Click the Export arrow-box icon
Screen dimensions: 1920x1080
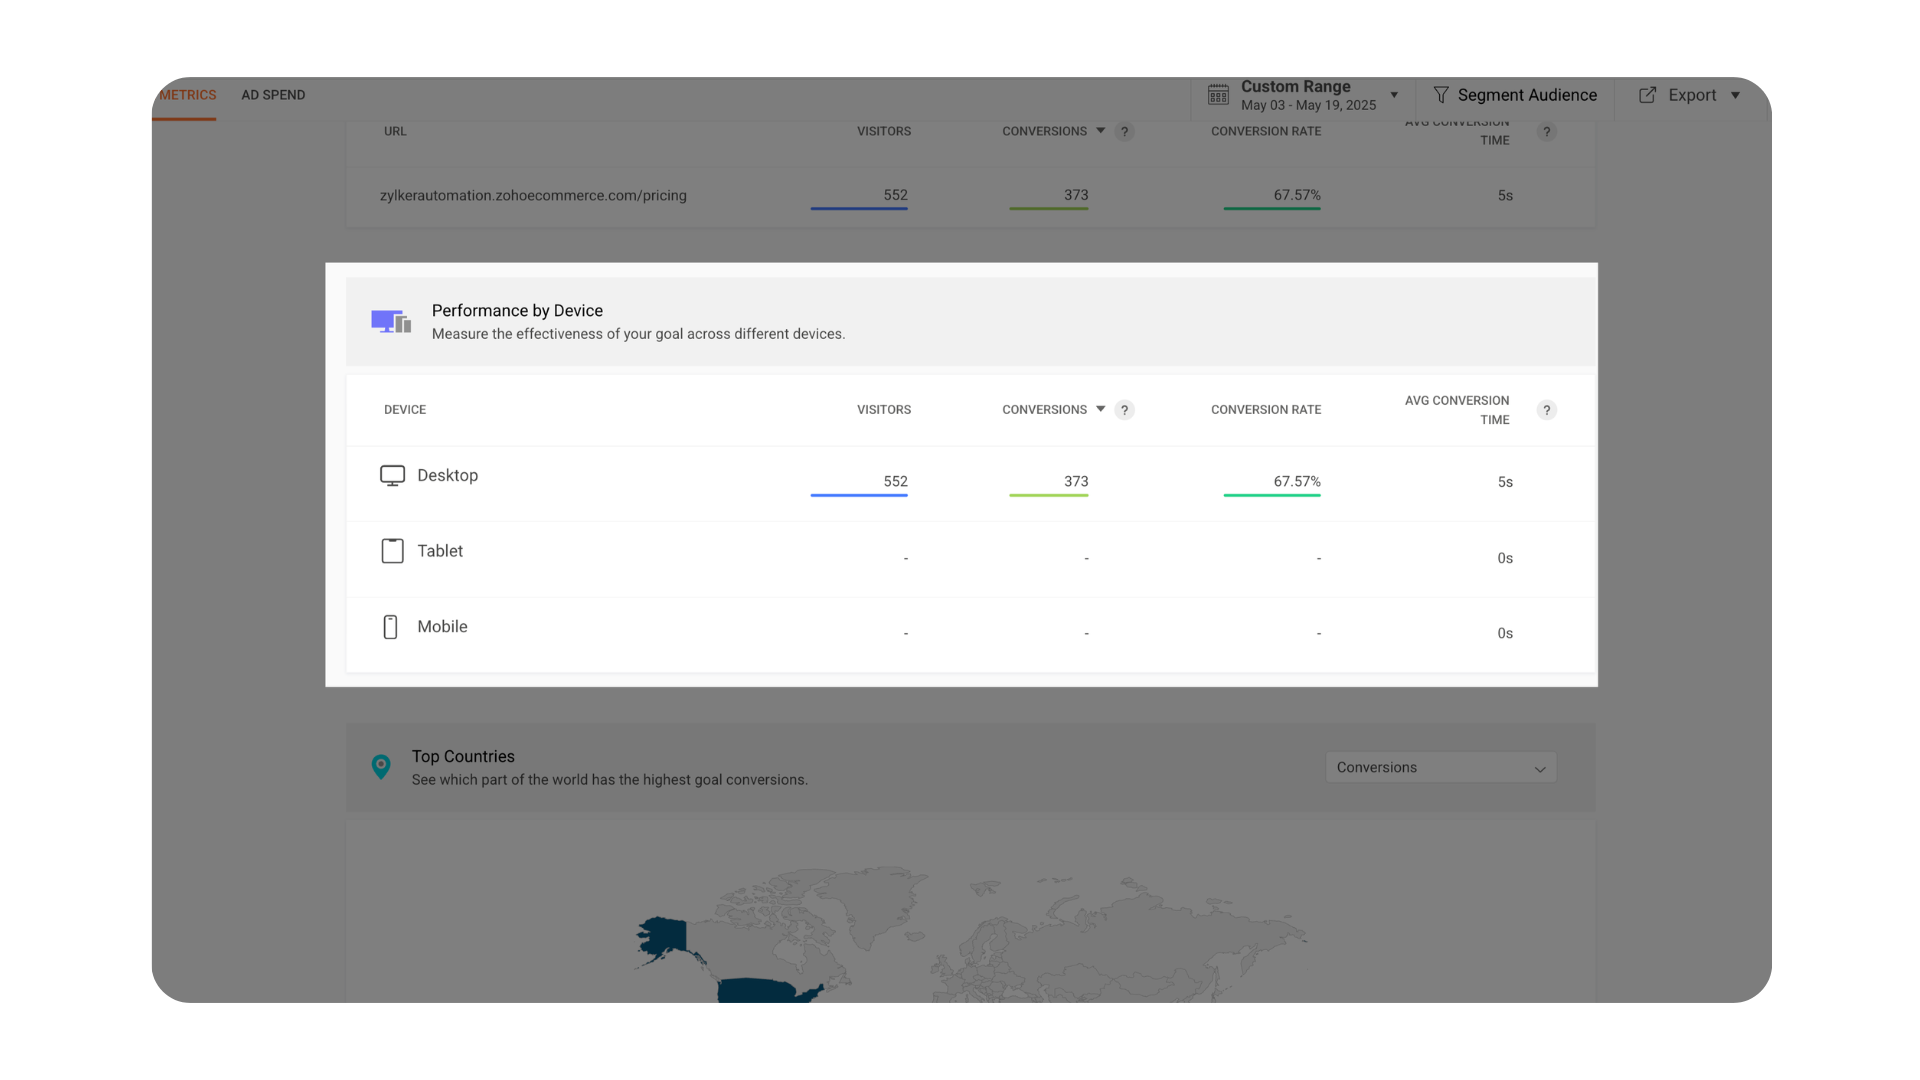(x=1647, y=95)
